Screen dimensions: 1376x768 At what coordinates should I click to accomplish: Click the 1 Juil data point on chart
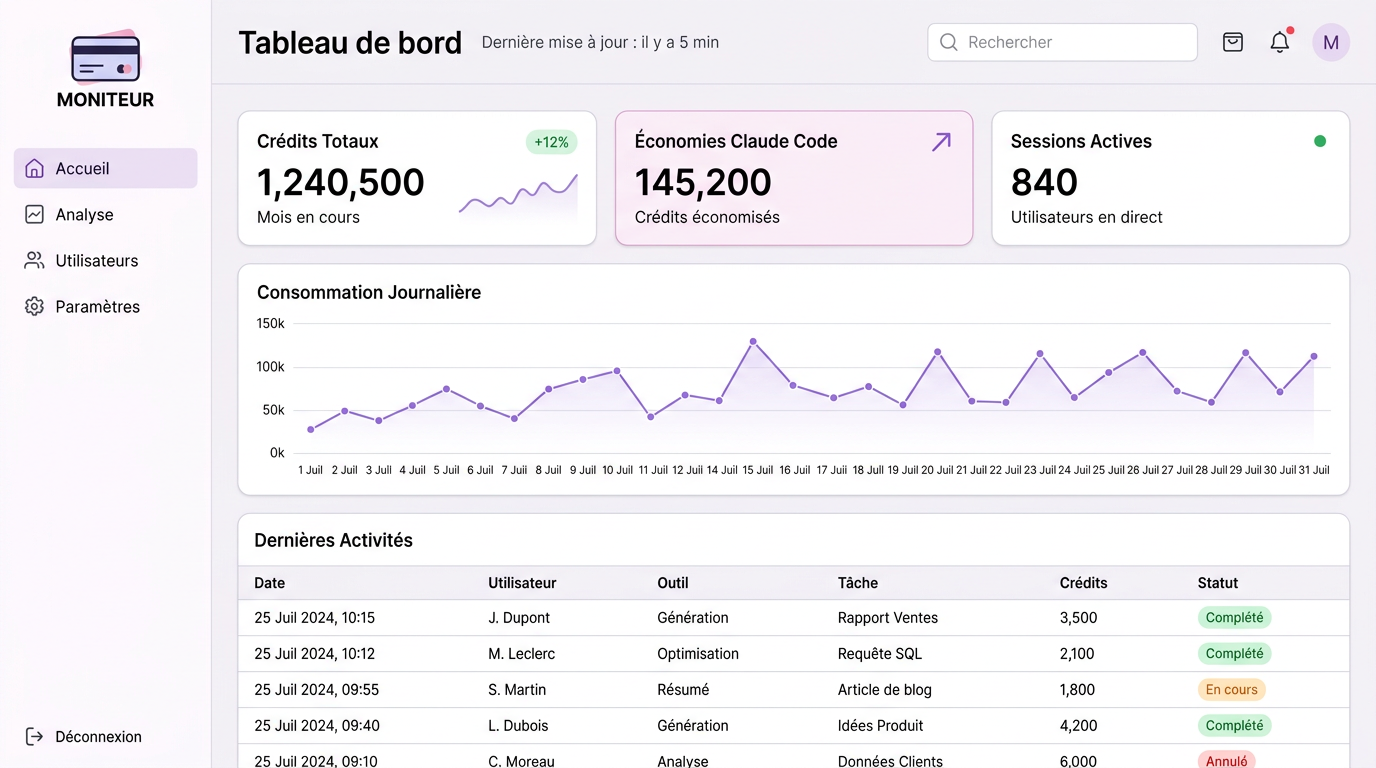pyautogui.click(x=311, y=430)
